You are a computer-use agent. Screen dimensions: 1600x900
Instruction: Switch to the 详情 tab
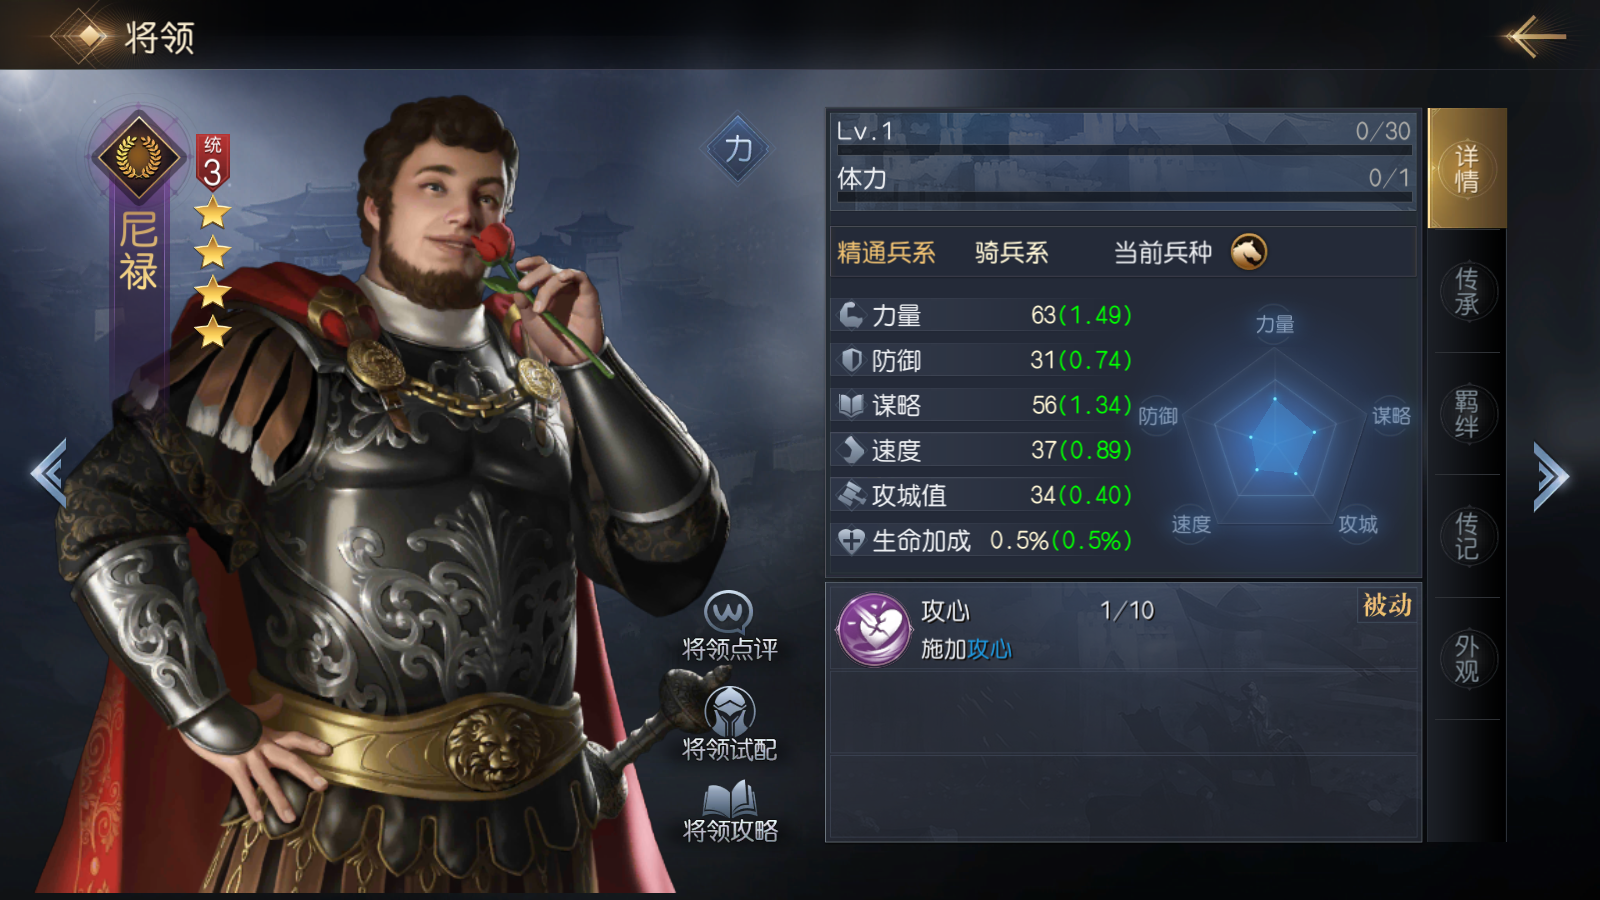click(1467, 168)
